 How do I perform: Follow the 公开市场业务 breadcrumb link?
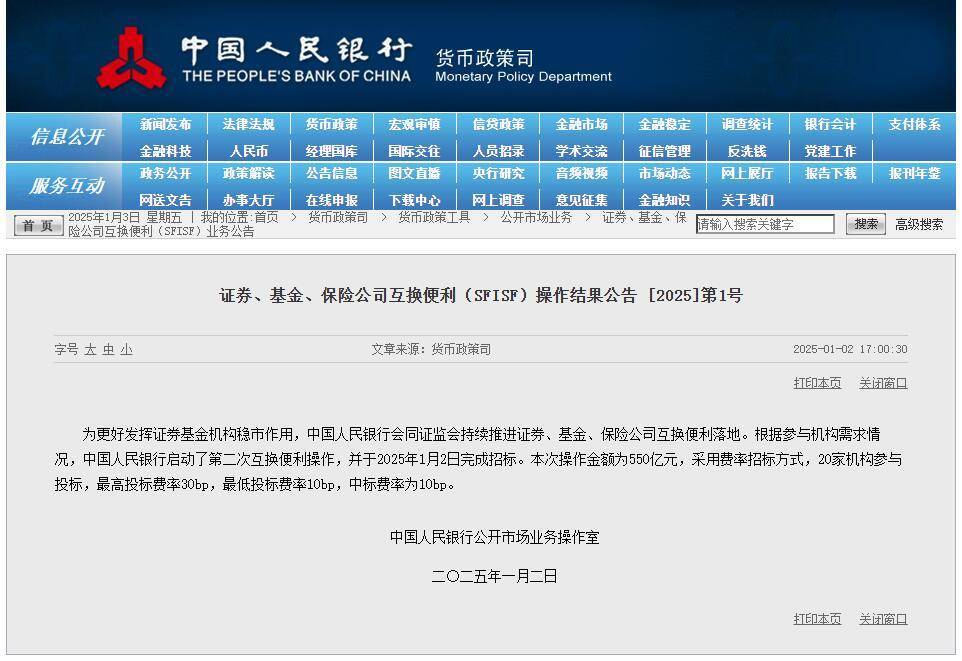[536, 217]
